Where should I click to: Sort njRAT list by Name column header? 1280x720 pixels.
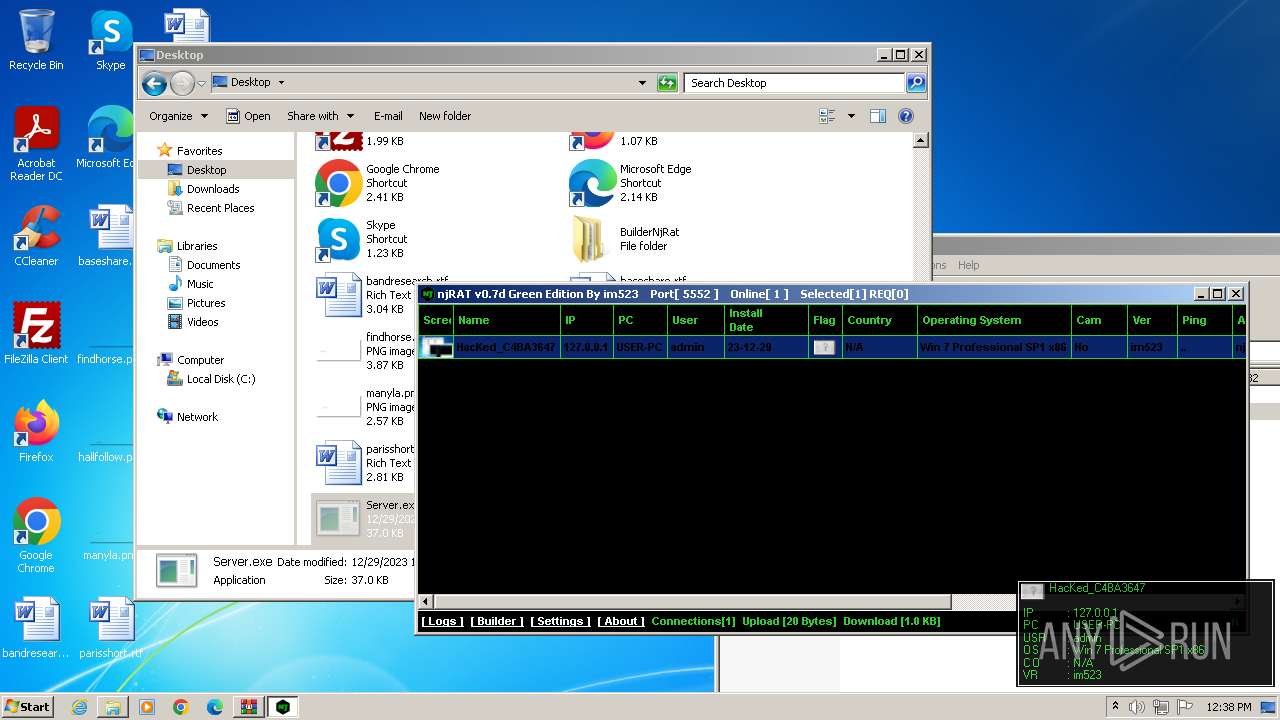pyautogui.click(x=507, y=320)
